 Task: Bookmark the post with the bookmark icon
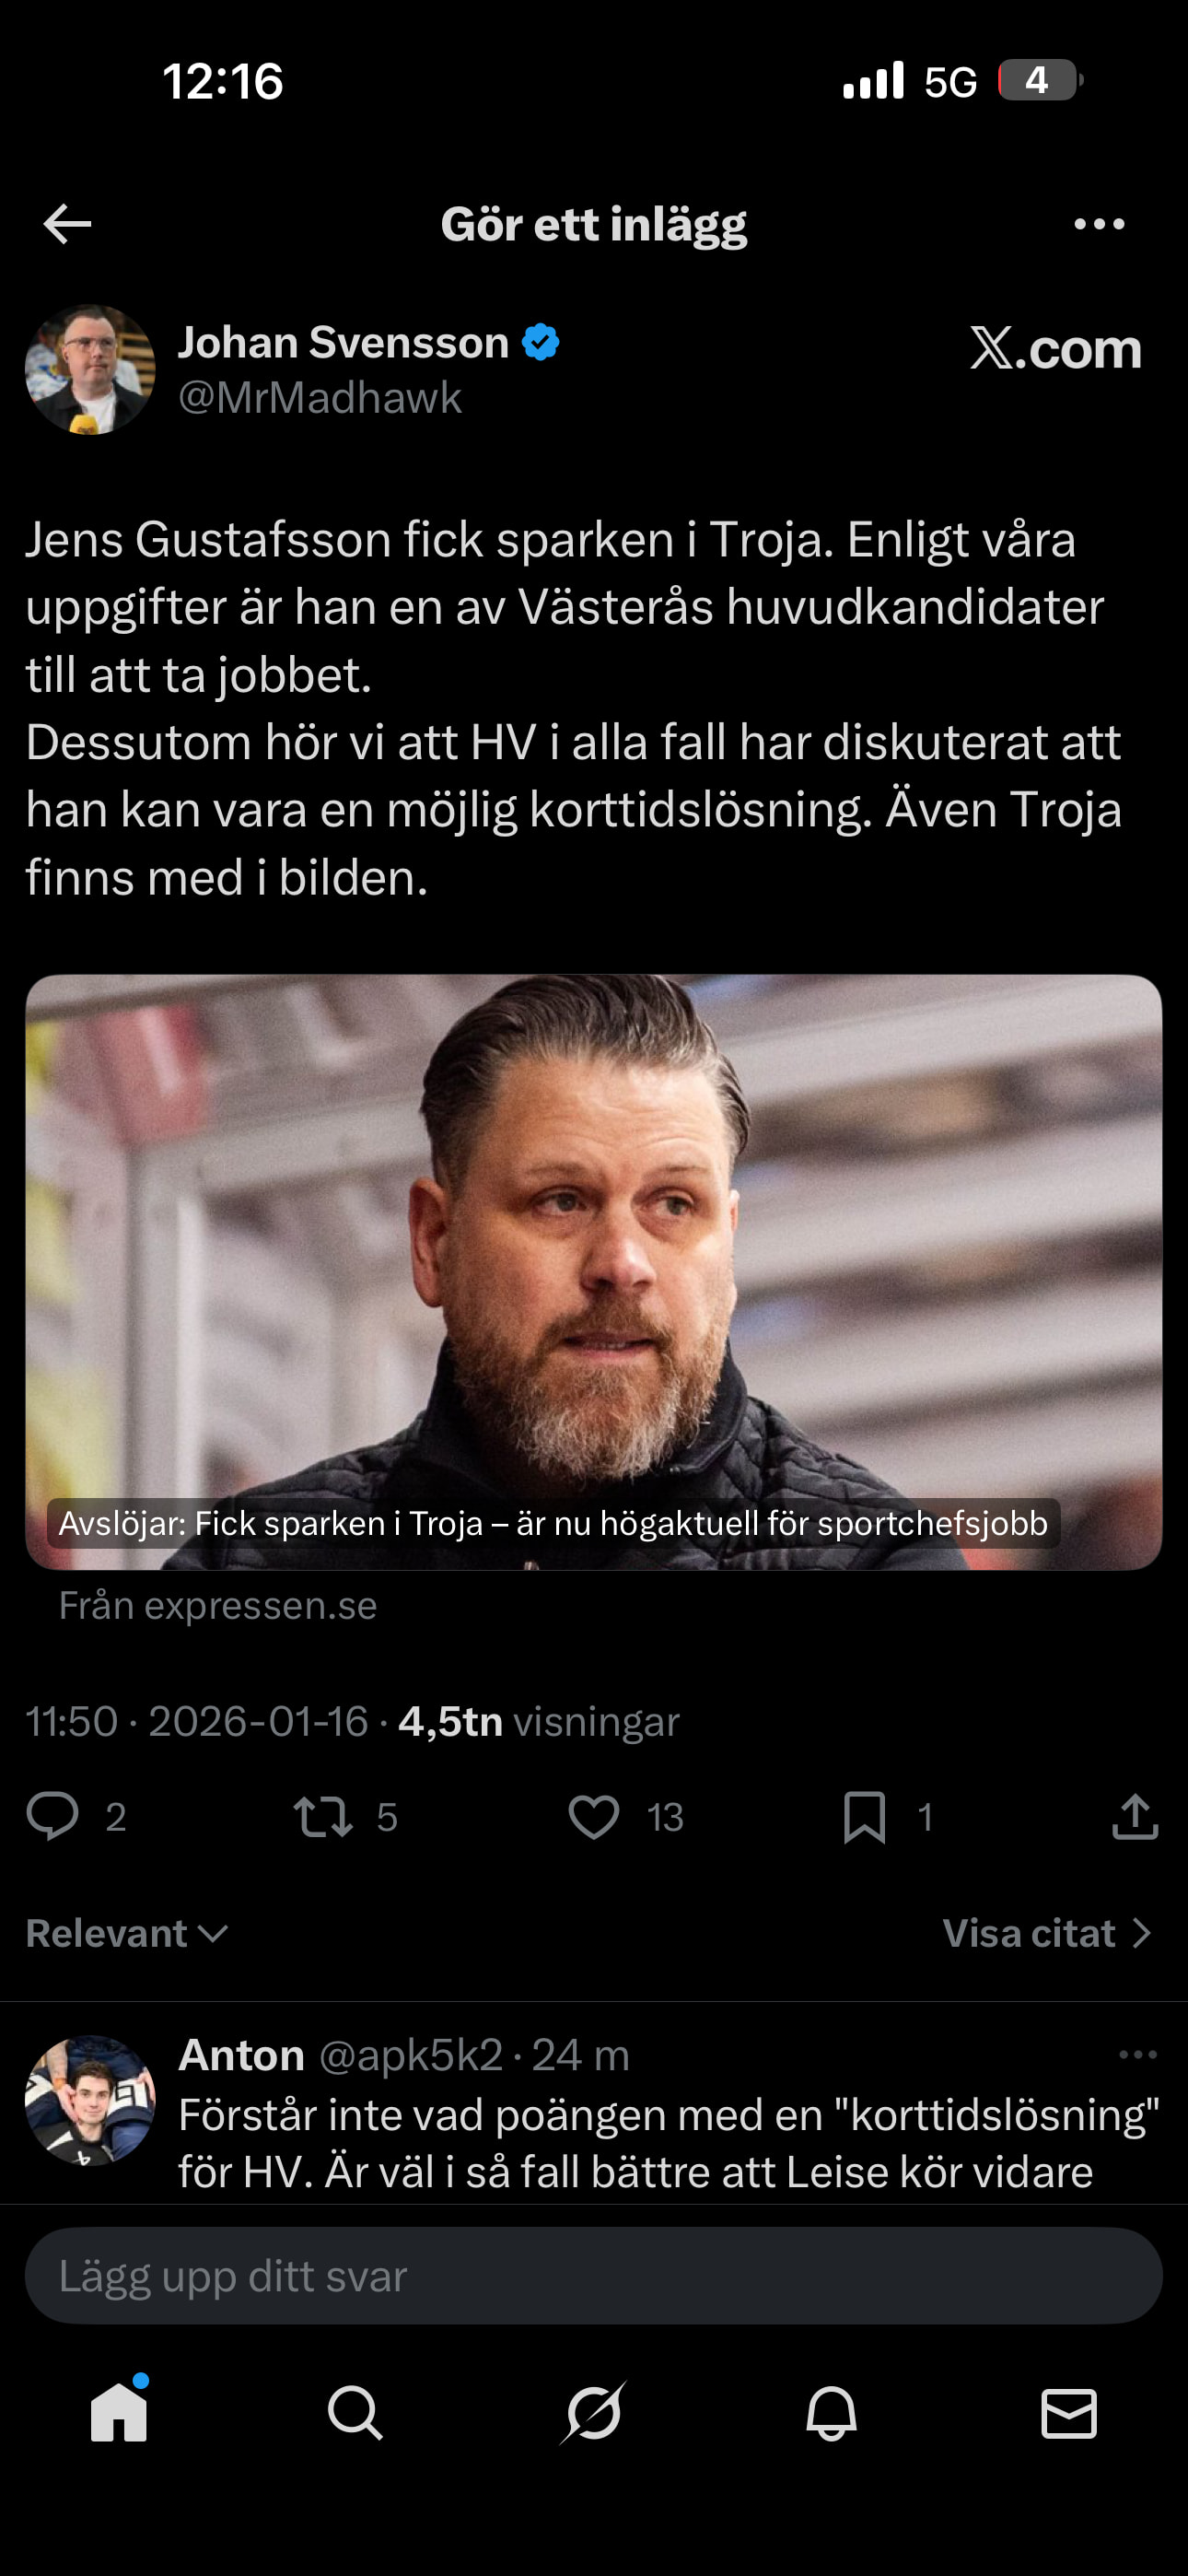(x=864, y=1817)
